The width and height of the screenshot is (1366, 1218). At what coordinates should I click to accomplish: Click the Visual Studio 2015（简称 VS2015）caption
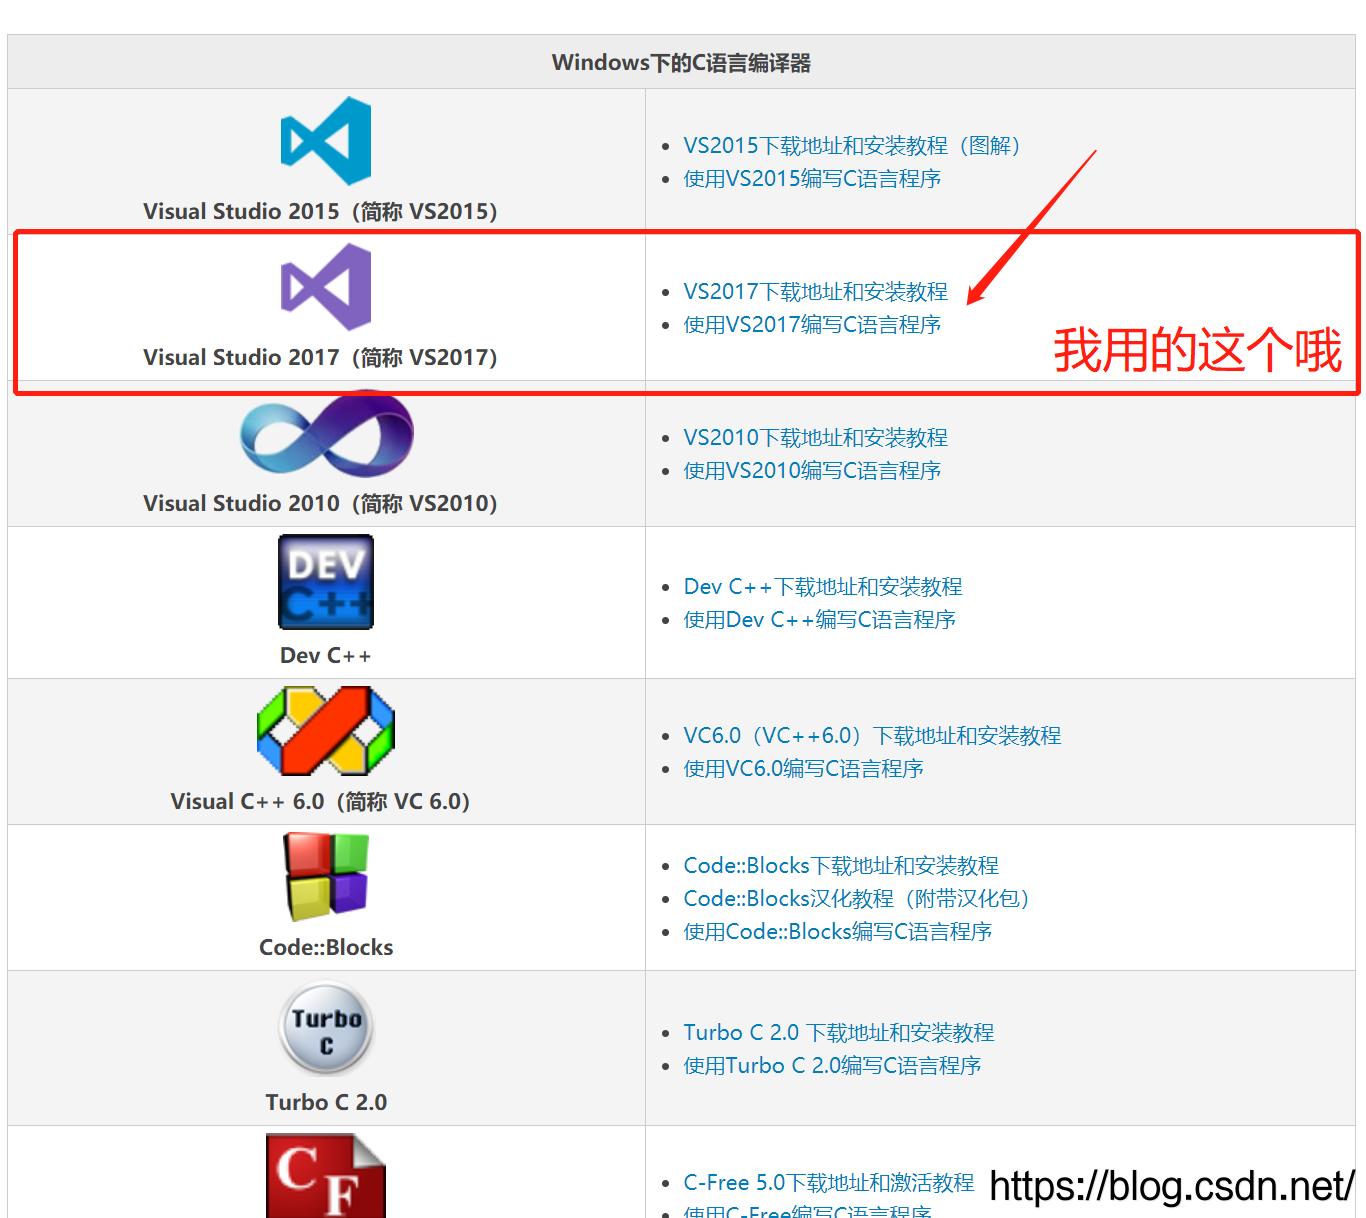tap(320, 212)
